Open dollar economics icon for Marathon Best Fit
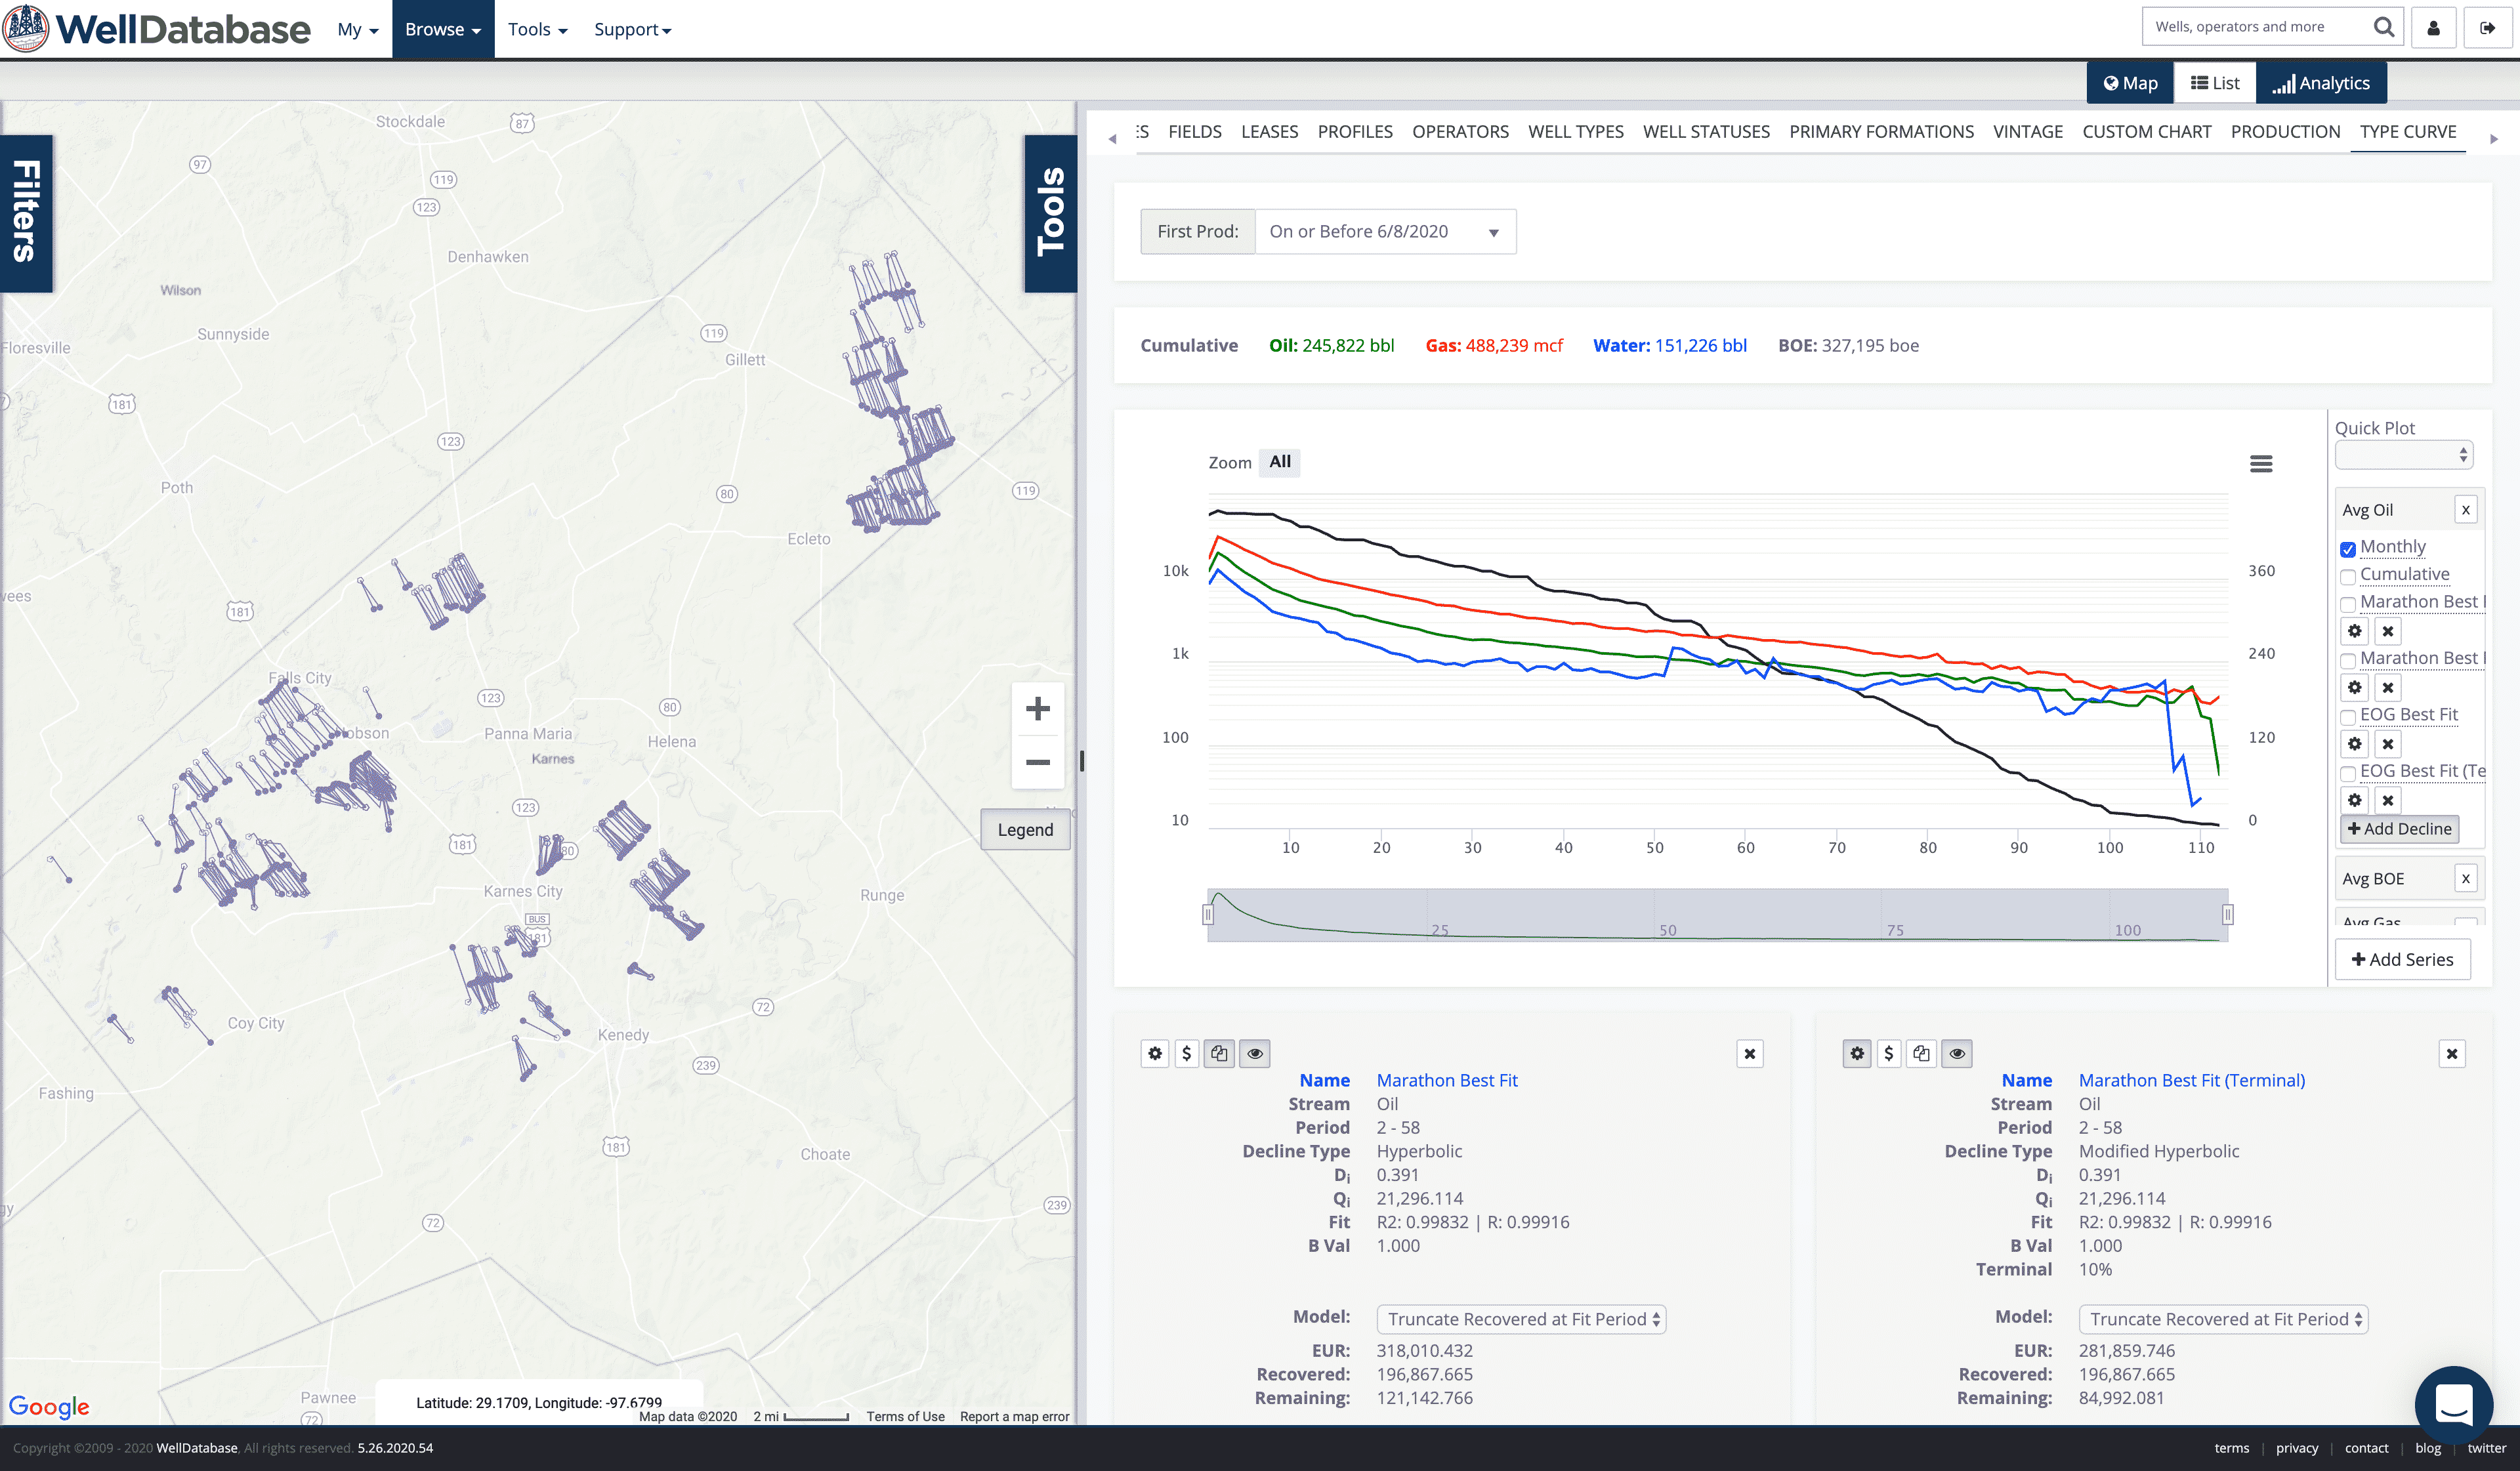This screenshot has width=2520, height=1471. tap(1186, 1053)
